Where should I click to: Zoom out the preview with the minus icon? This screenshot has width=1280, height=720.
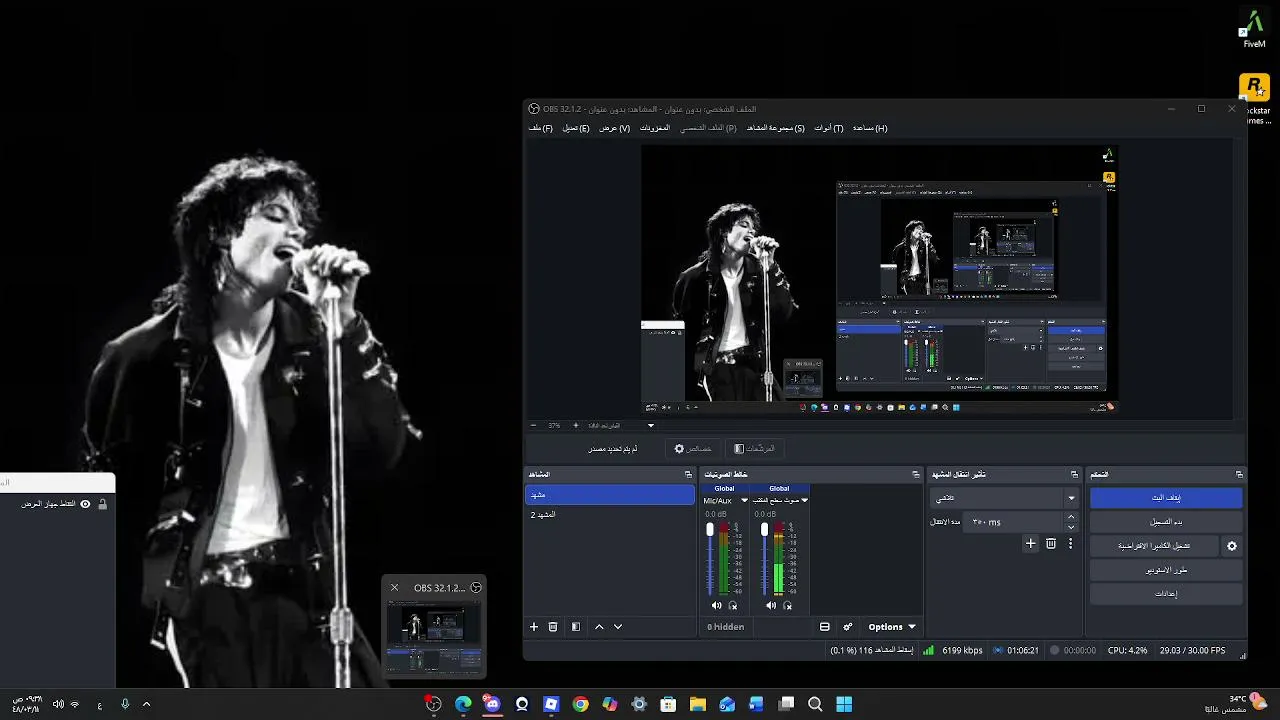pyautogui.click(x=533, y=425)
